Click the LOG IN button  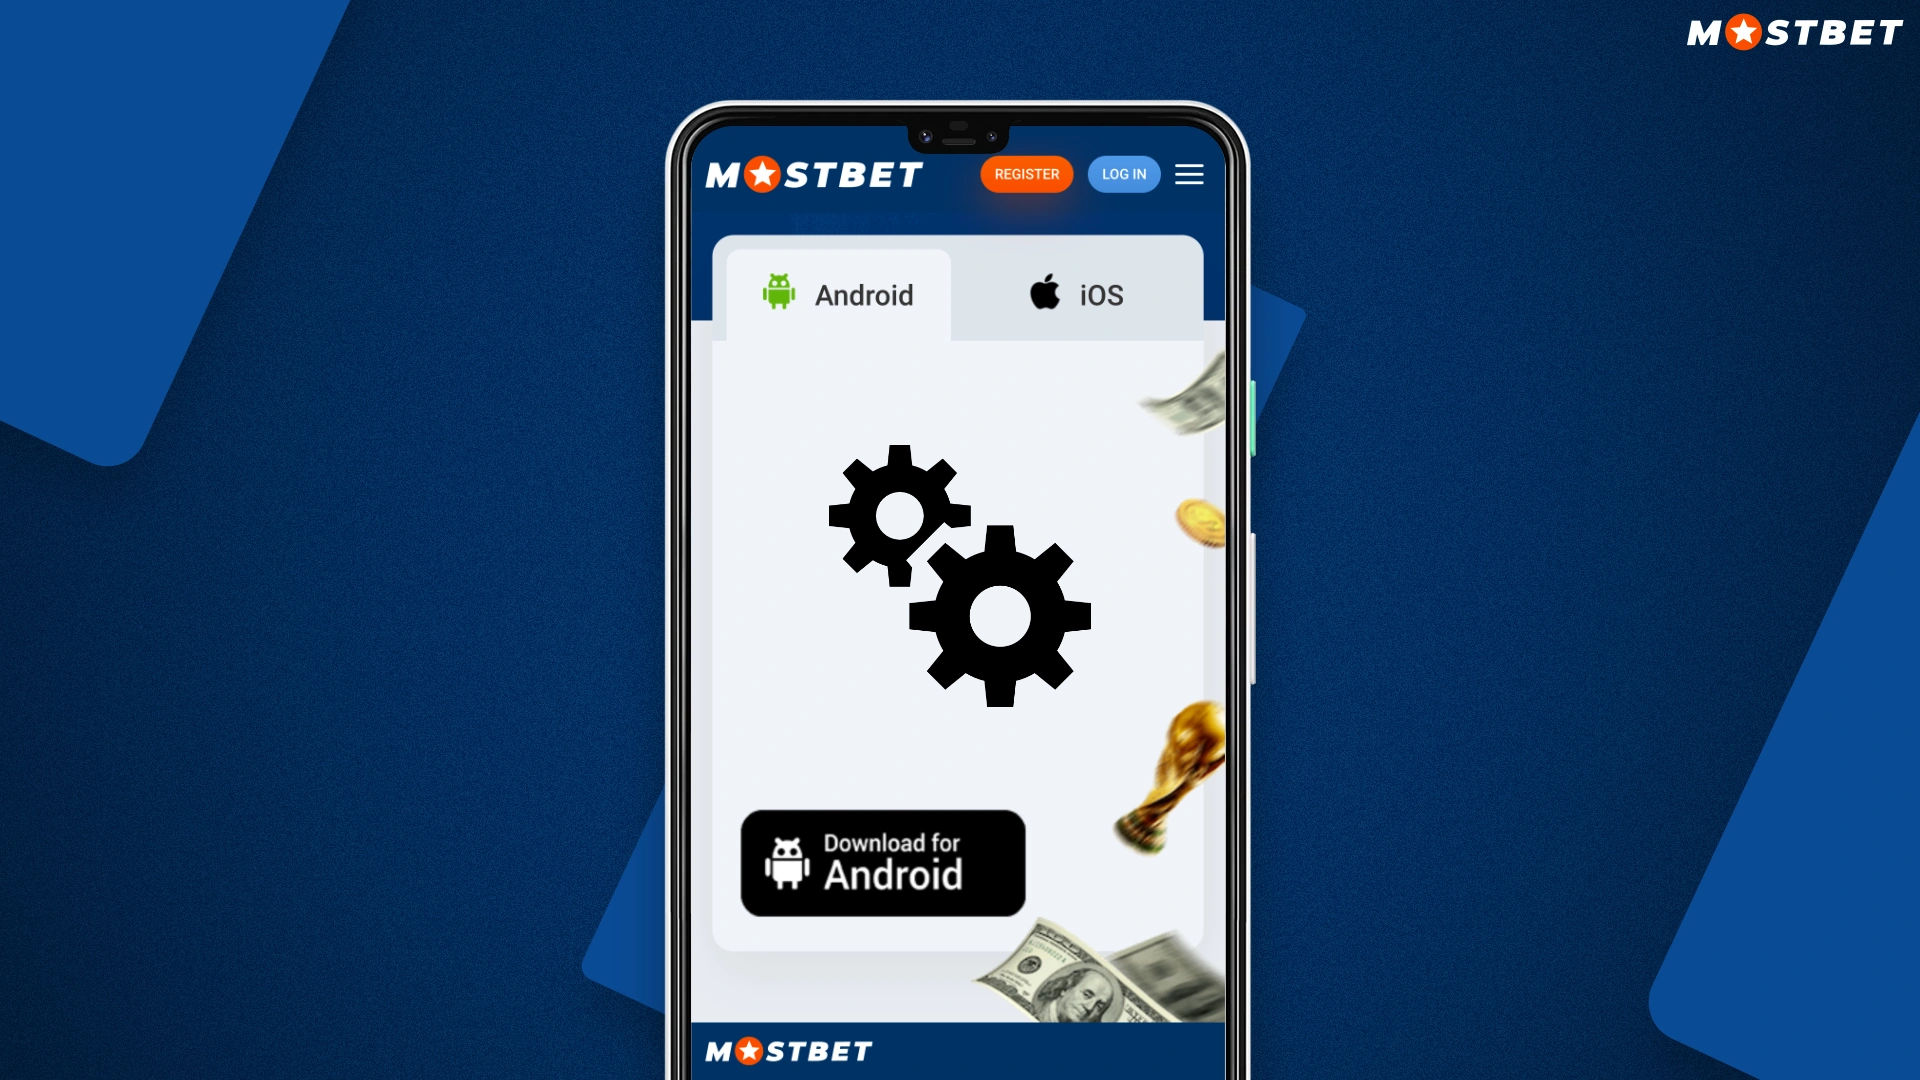[x=1124, y=173]
